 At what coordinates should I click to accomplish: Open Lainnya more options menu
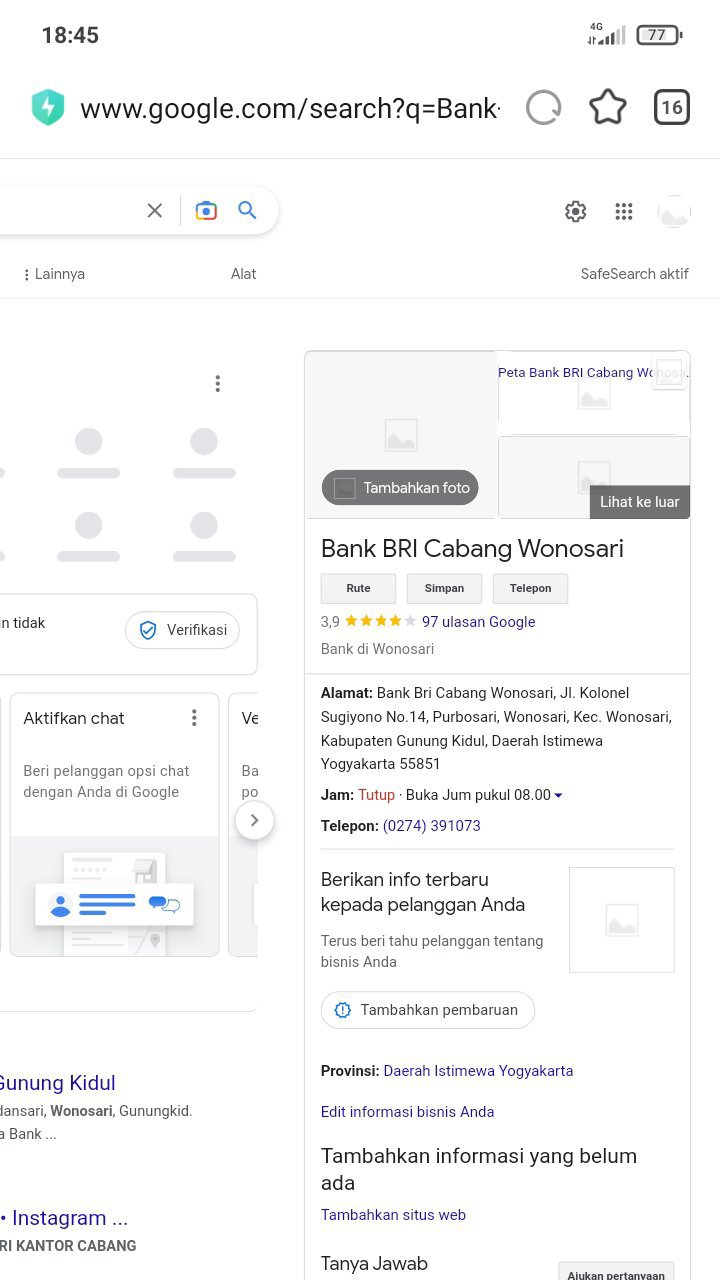54,274
